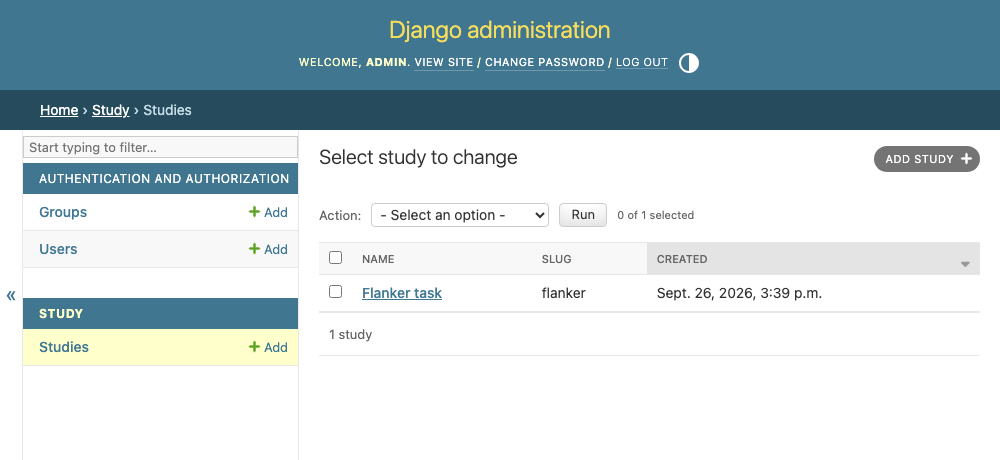Go to Home in breadcrumb

click(x=59, y=110)
